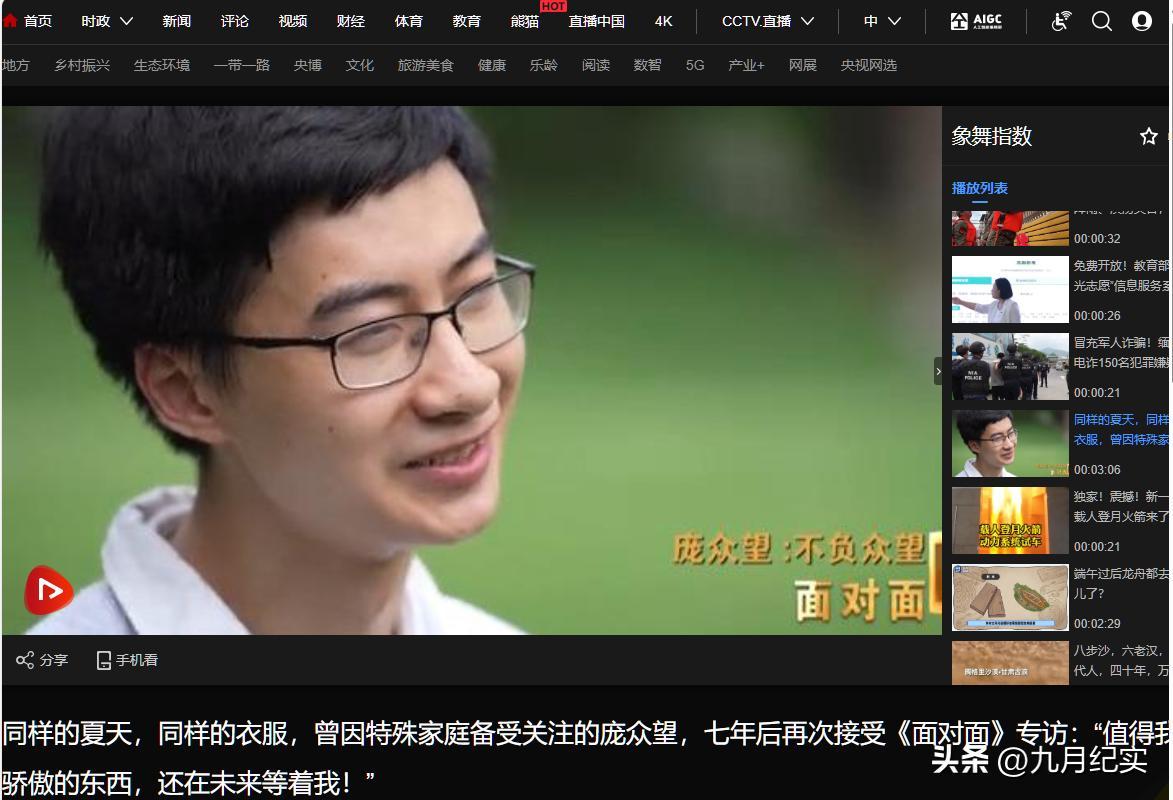1173x800 pixels.
Task: Collapse the playlist side panel arrow
Action: [938, 371]
